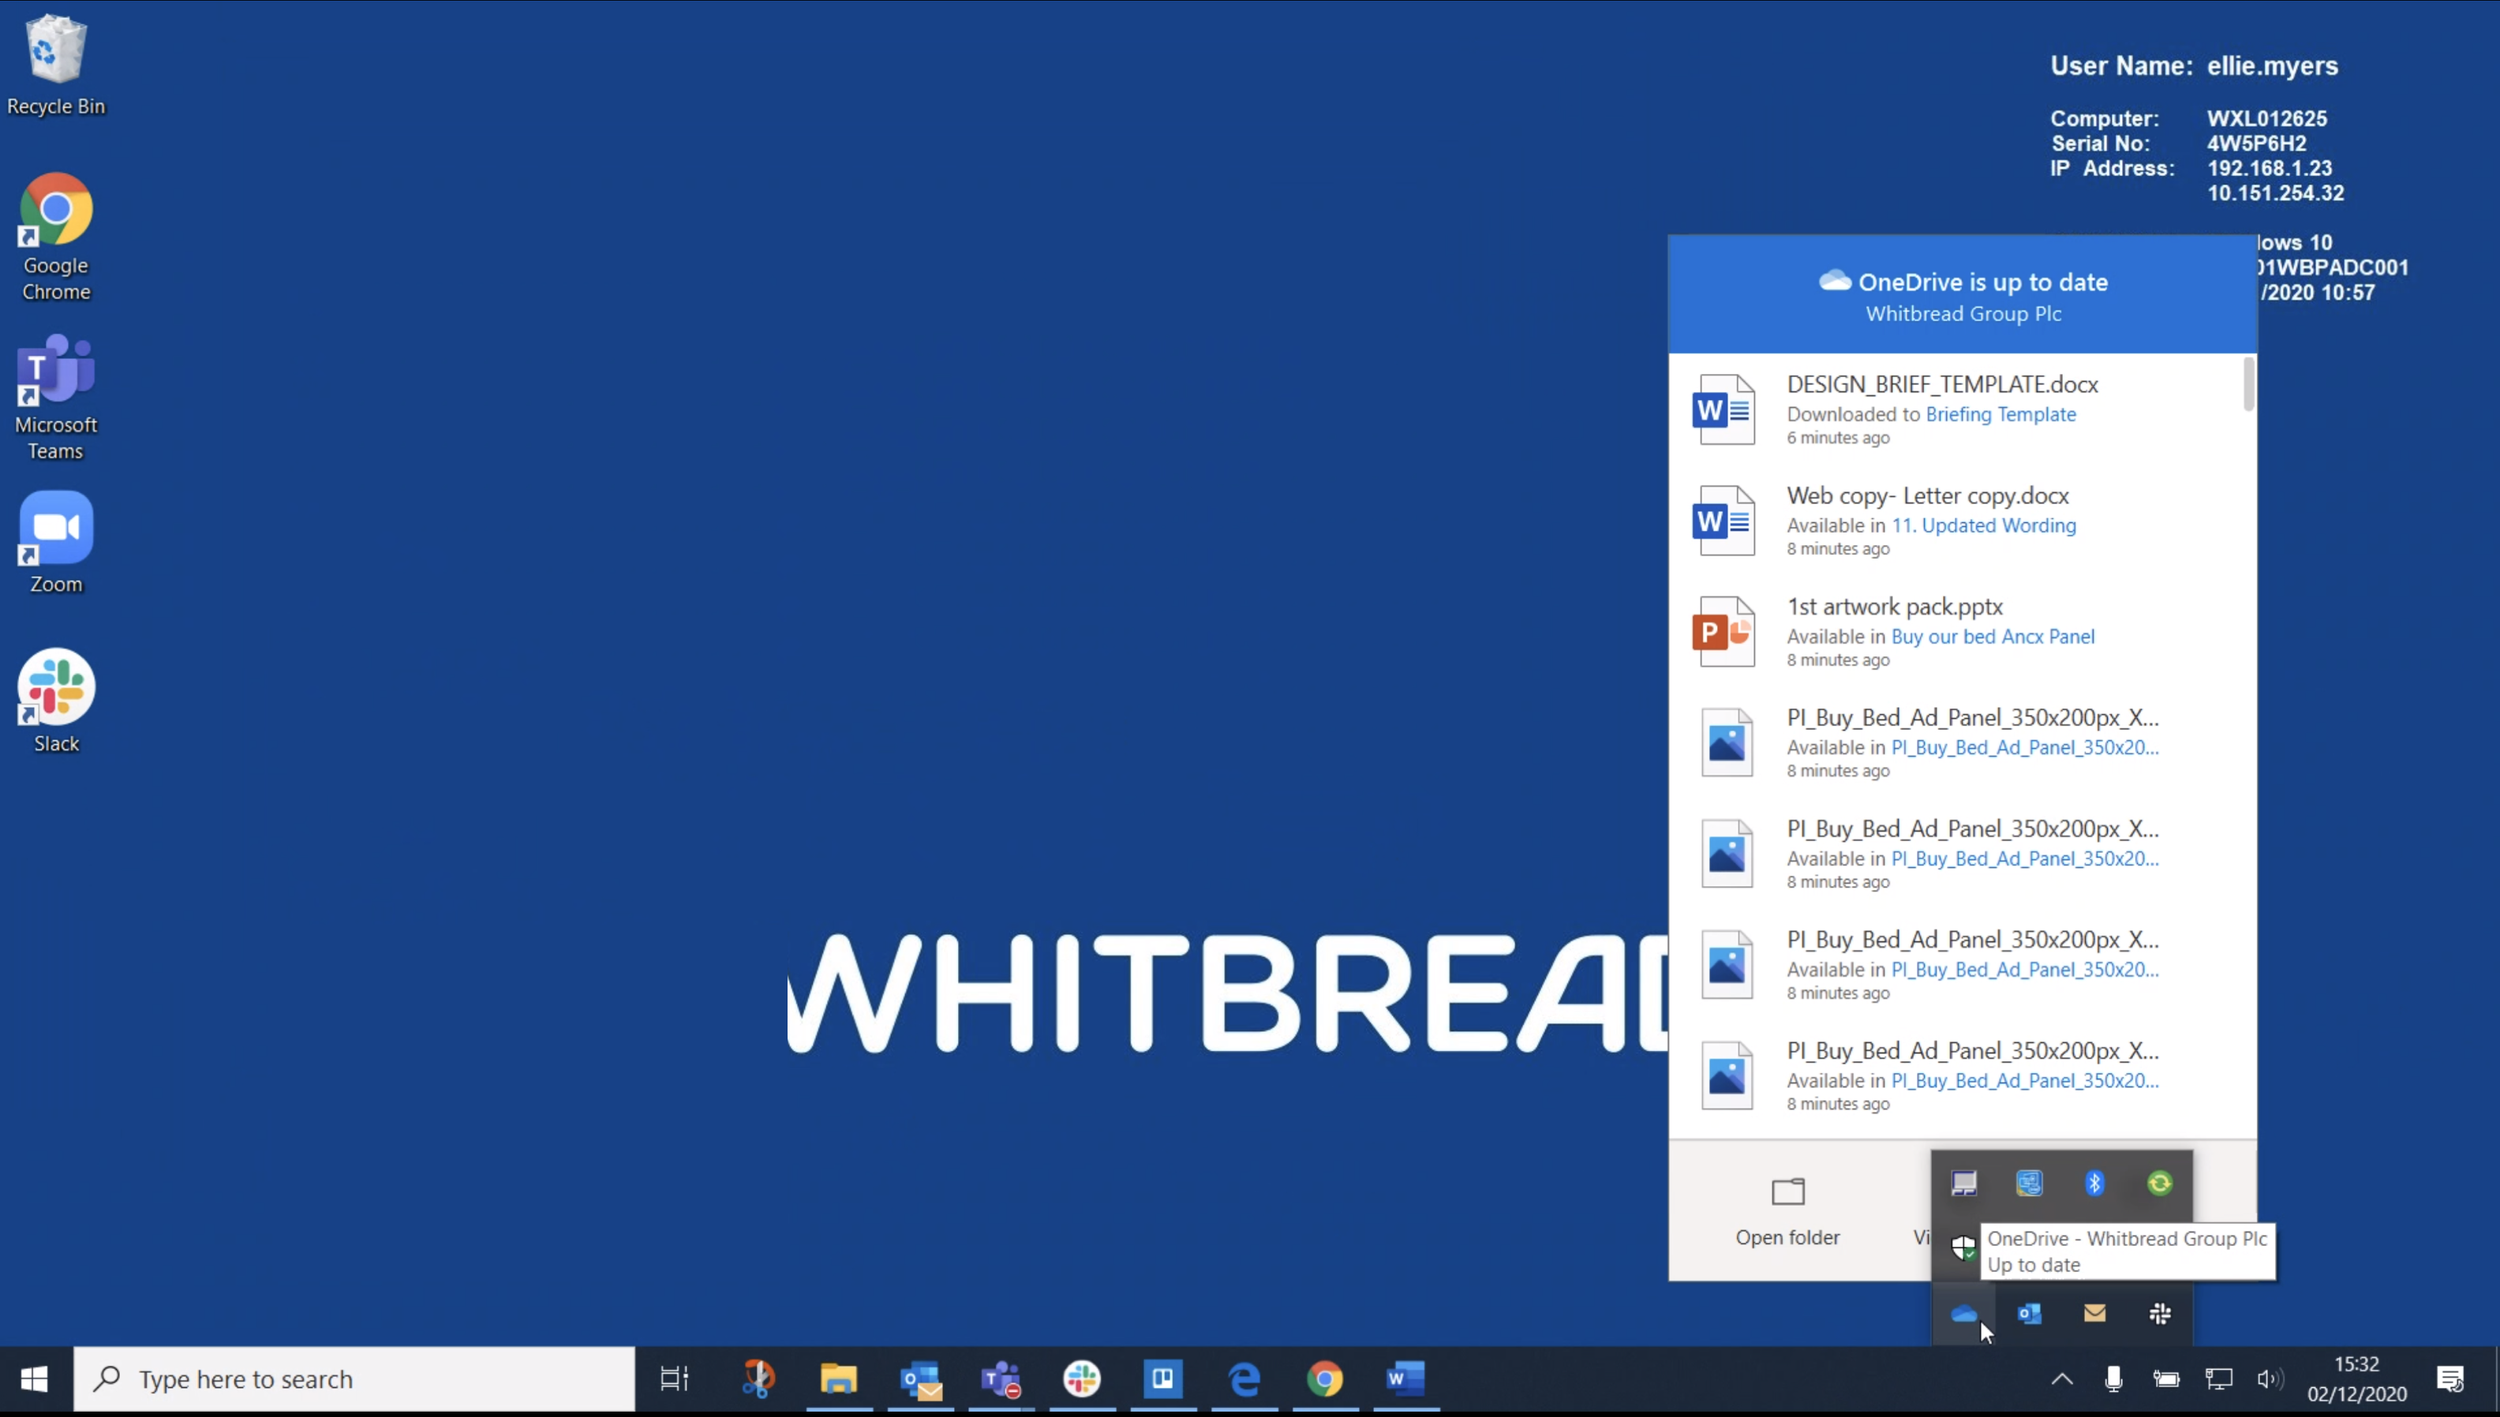2500x1417 pixels.
Task: Open the Action Center notifications icon
Action: point(2451,1379)
